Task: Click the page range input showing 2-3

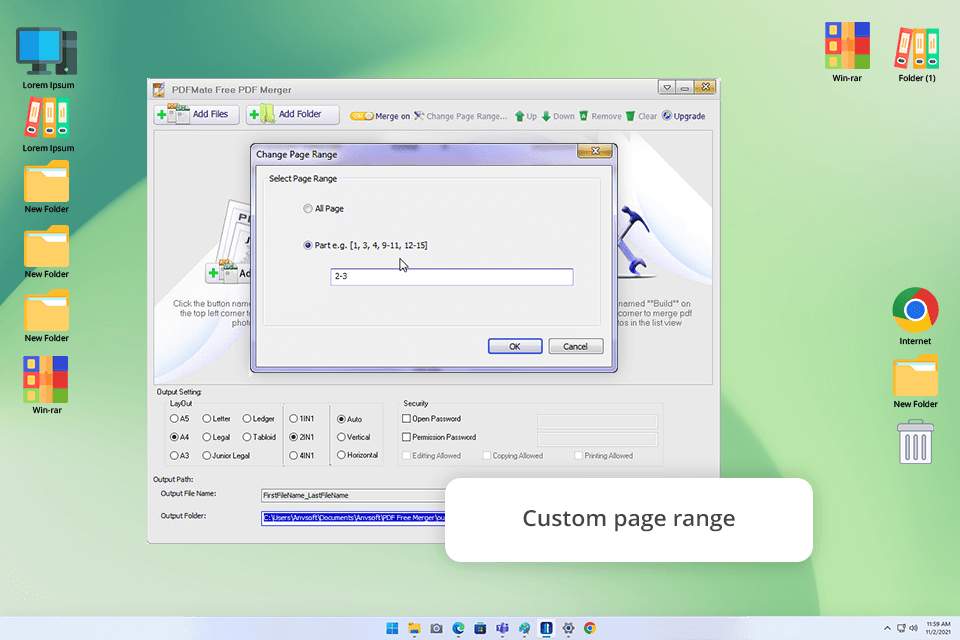Action: coord(452,277)
